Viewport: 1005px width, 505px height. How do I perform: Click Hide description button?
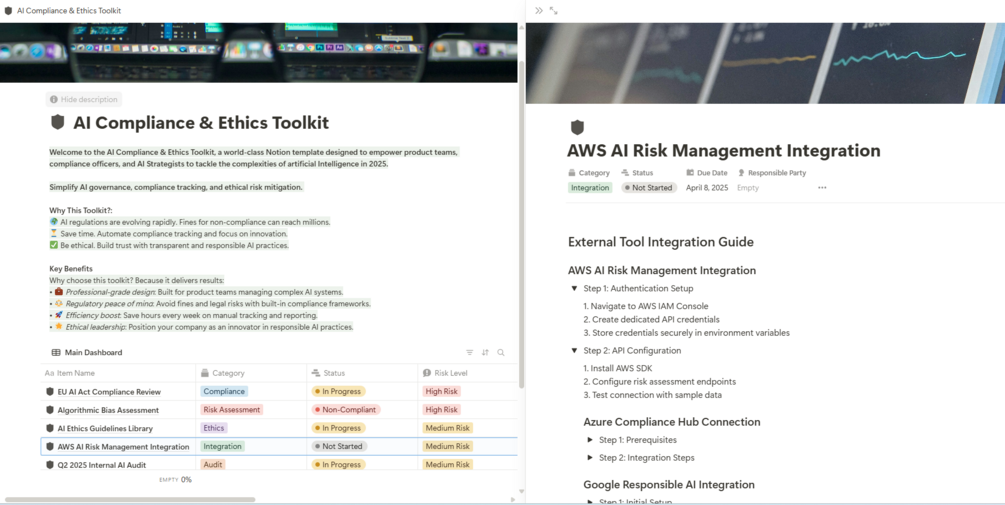pos(83,99)
